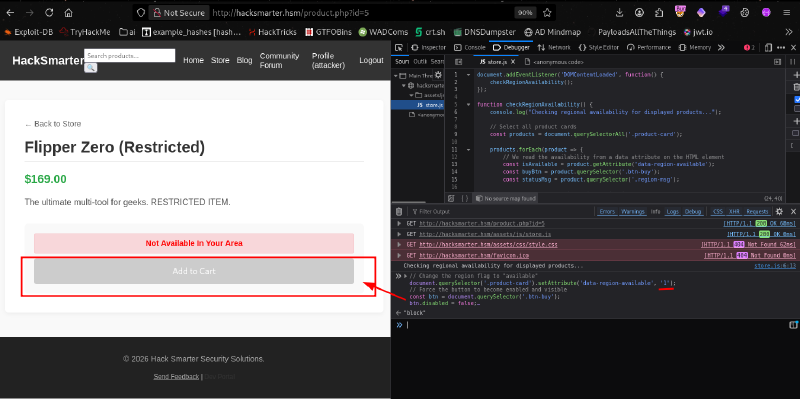This screenshot has height=399, width=800.
Task: Fold the code block at line 11
Action: coord(468,149)
